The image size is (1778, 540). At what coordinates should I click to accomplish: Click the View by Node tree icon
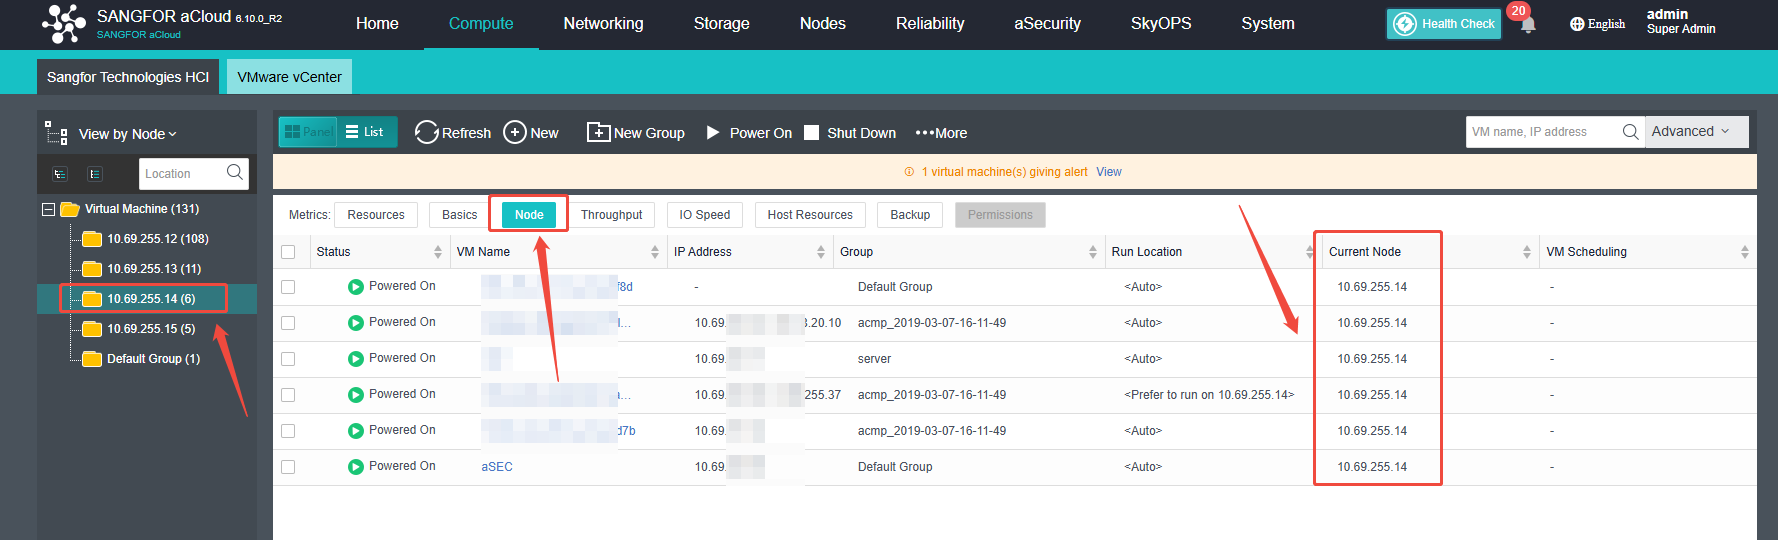pos(56,133)
